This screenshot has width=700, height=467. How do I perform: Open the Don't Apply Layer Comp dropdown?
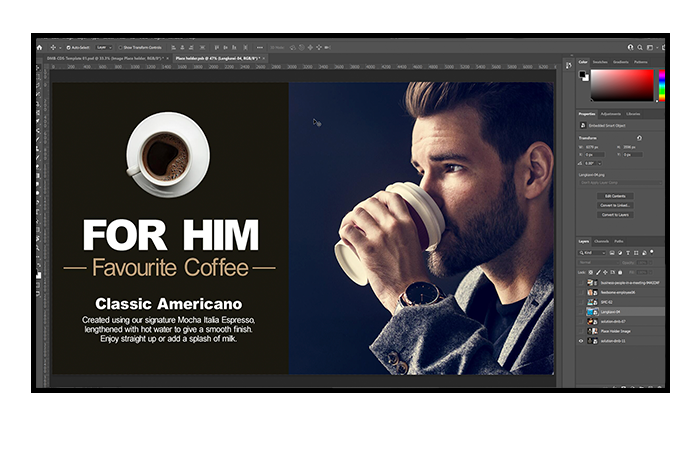(x=620, y=183)
